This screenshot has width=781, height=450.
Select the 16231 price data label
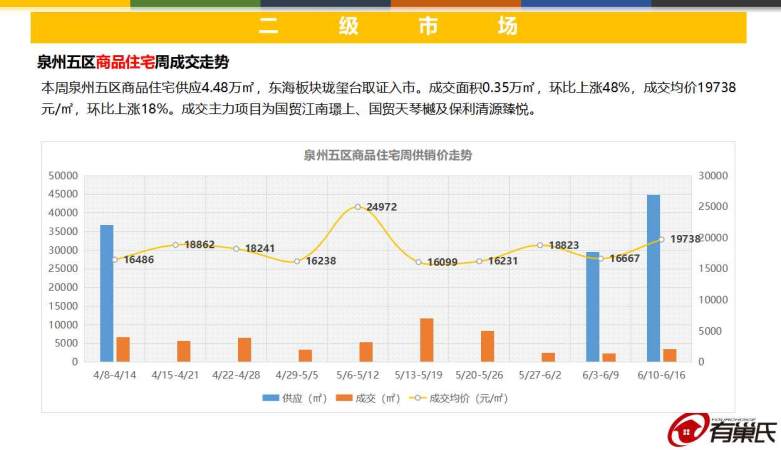(503, 261)
